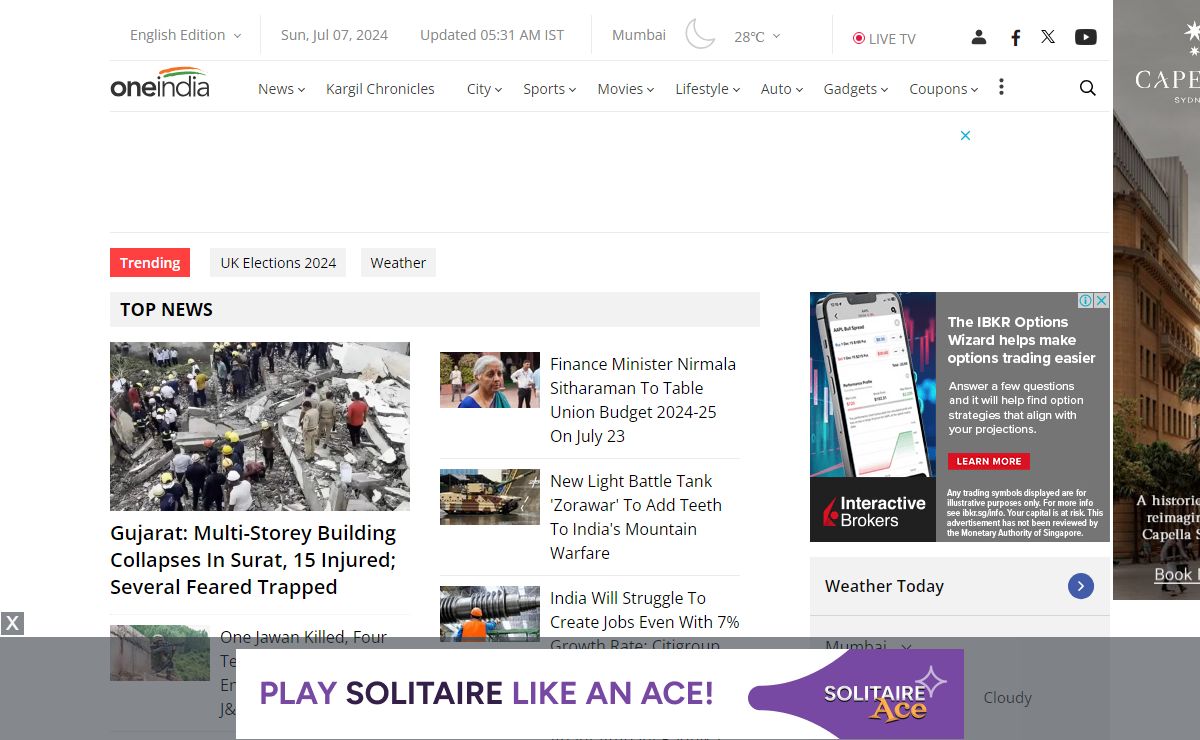This screenshot has width=1200, height=740.
Task: Click the AdChoices icon on IBKR ad
Action: (x=1085, y=300)
